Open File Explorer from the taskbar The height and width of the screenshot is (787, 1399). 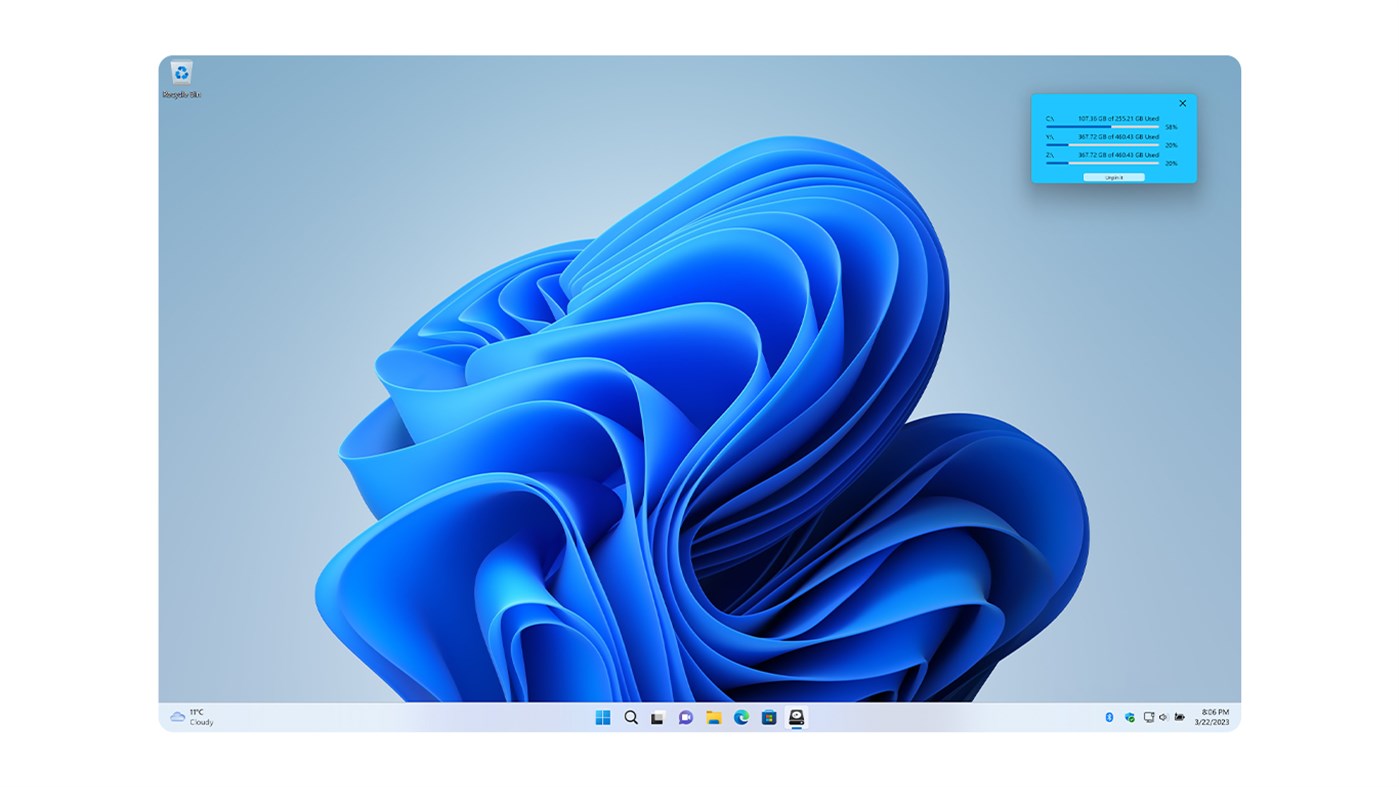[x=713, y=717]
